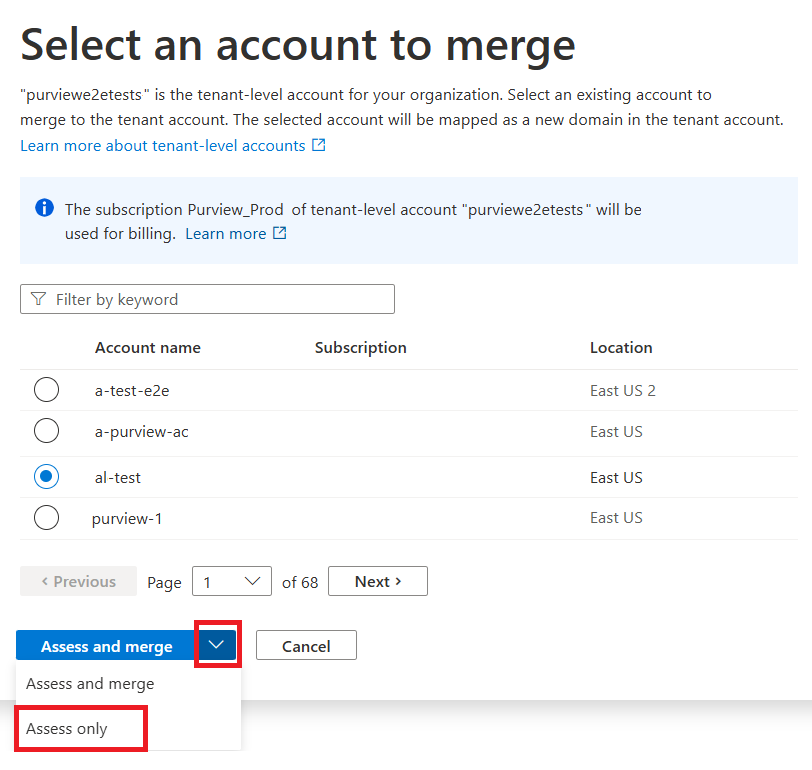
Task: Click external link icon beside tenant-level accounts link
Action: click(319, 145)
